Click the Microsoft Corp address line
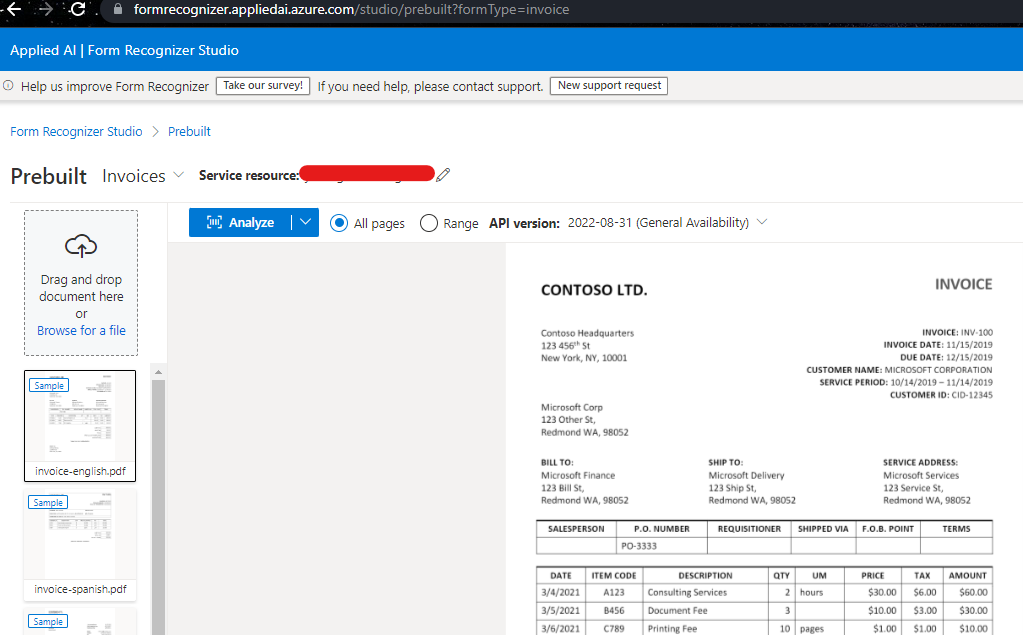This screenshot has height=635, width=1023. click(x=572, y=407)
